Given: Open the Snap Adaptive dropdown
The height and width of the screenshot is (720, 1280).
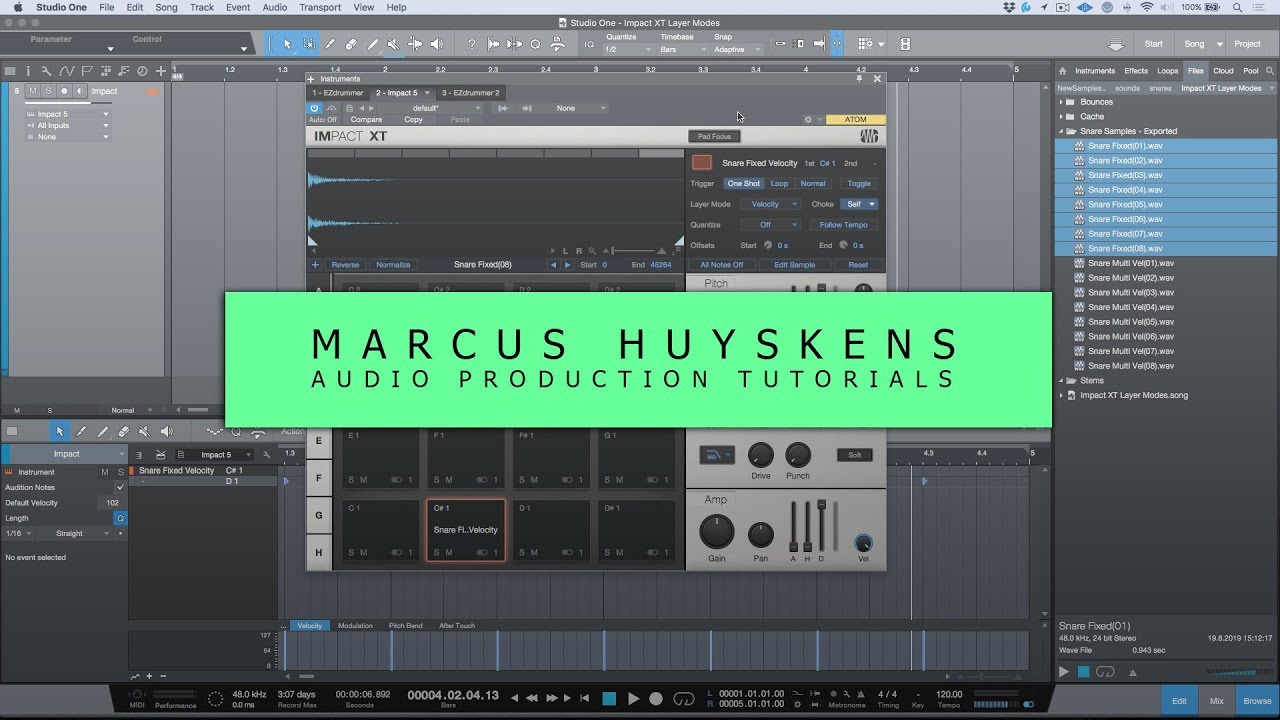Looking at the screenshot, I should 736,49.
